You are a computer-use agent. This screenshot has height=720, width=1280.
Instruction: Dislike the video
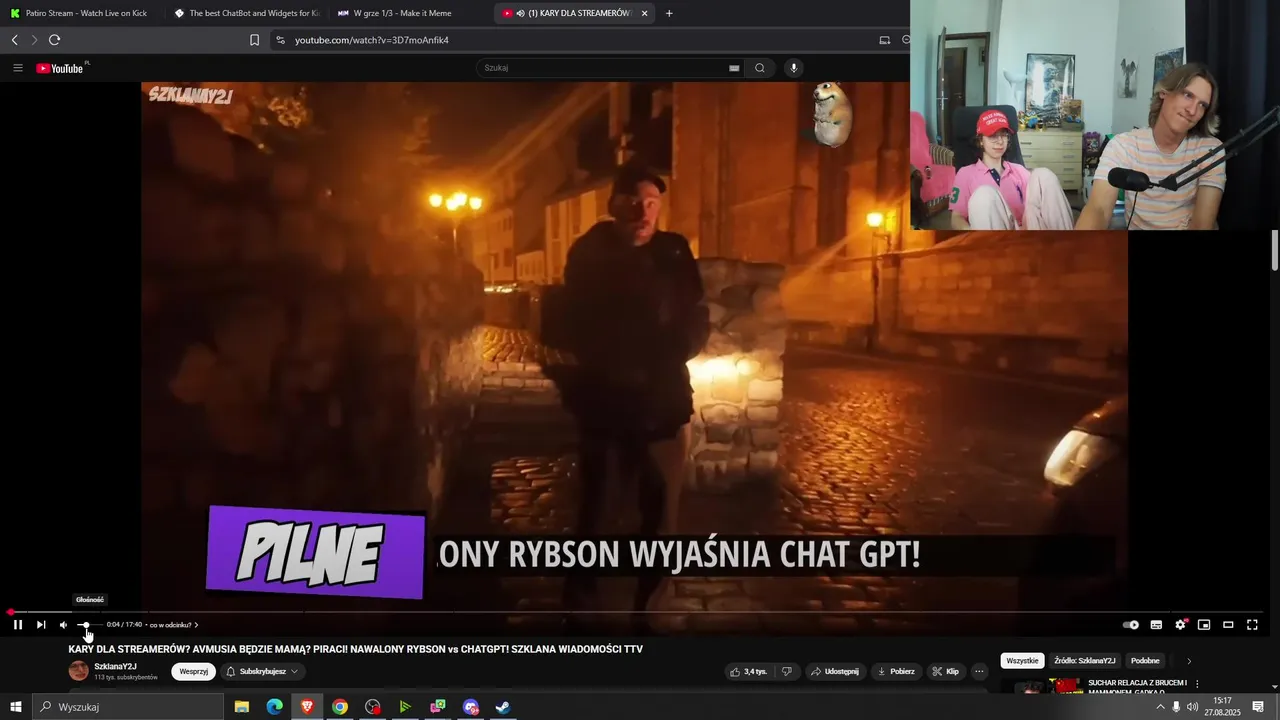(x=787, y=671)
